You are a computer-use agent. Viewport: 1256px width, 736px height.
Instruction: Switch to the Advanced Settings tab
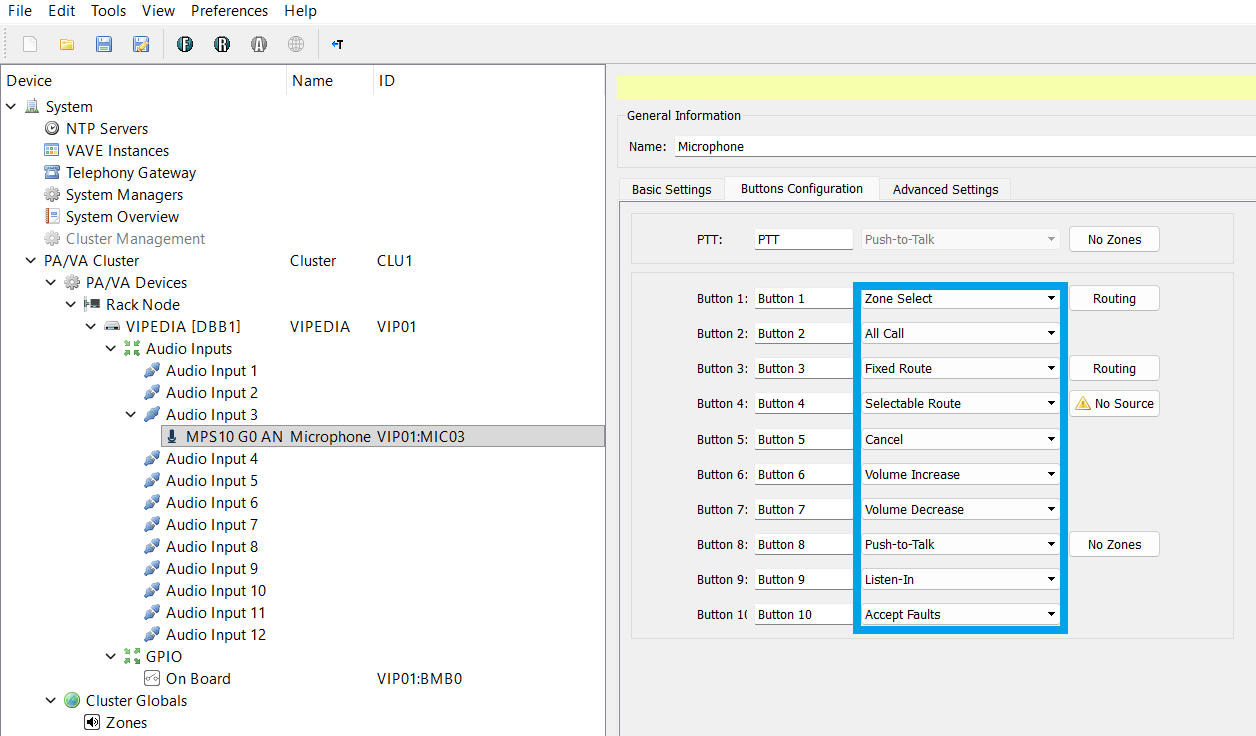click(x=945, y=189)
